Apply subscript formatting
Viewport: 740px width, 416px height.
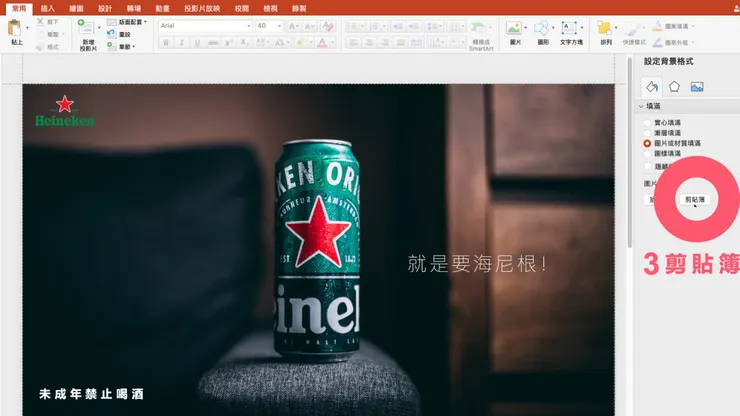(x=244, y=43)
